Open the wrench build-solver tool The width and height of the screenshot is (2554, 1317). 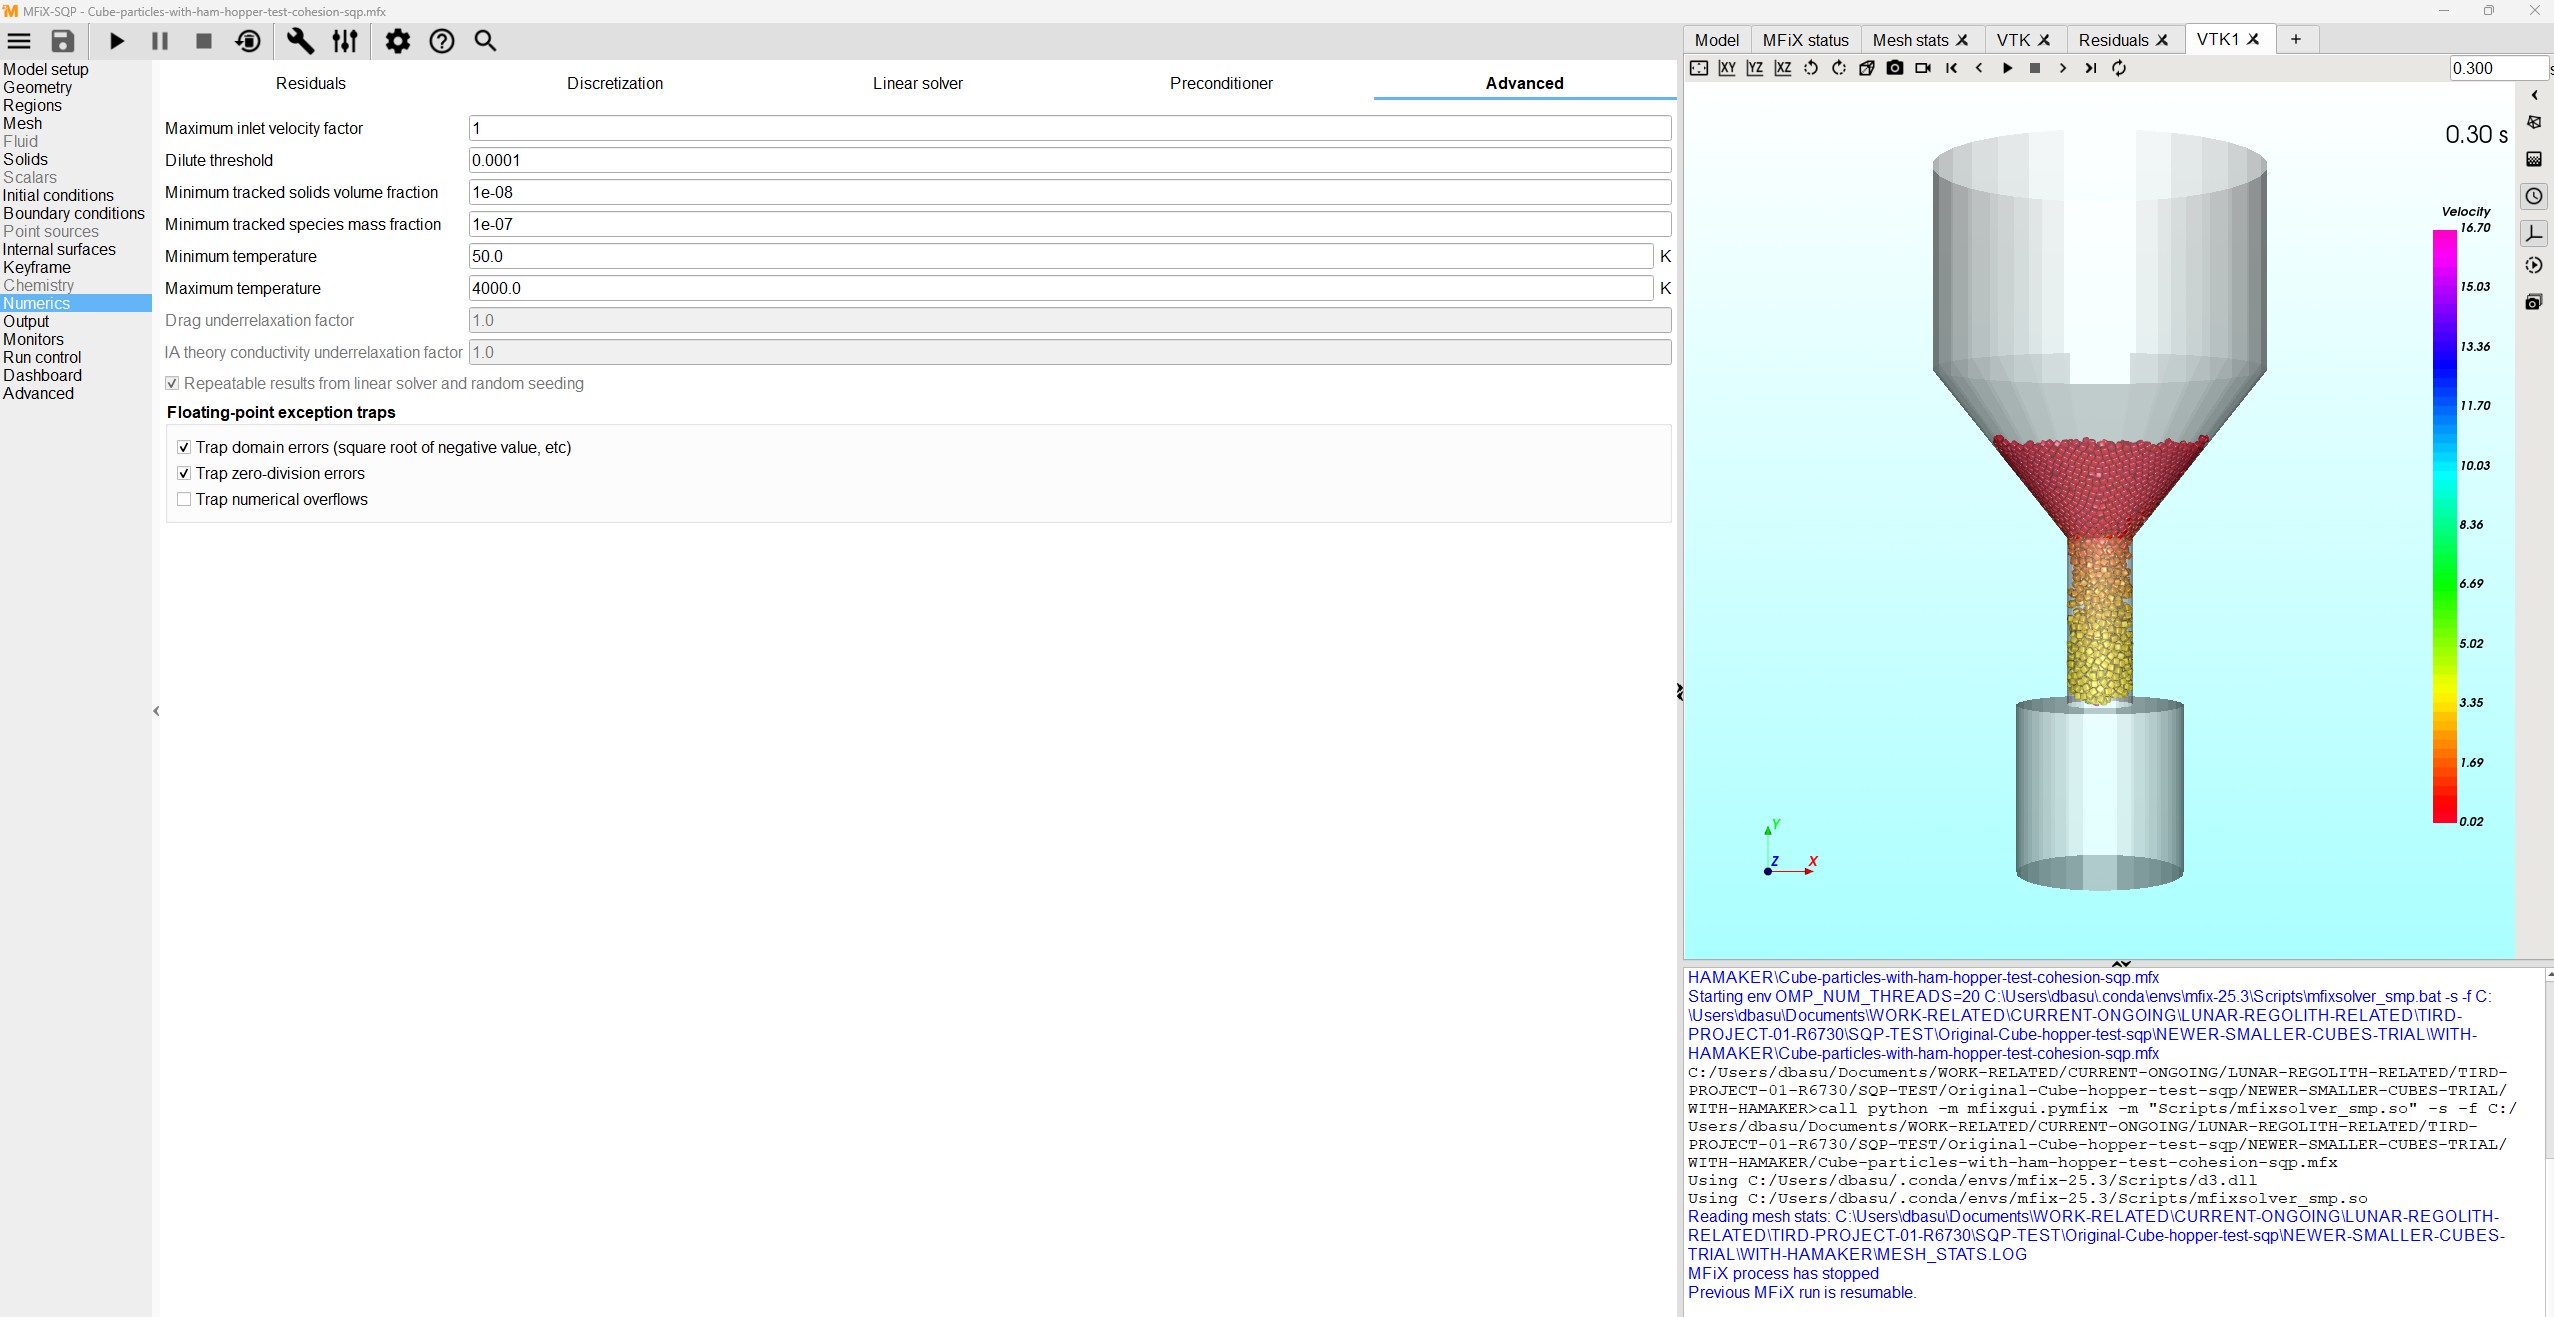pyautogui.click(x=300, y=41)
